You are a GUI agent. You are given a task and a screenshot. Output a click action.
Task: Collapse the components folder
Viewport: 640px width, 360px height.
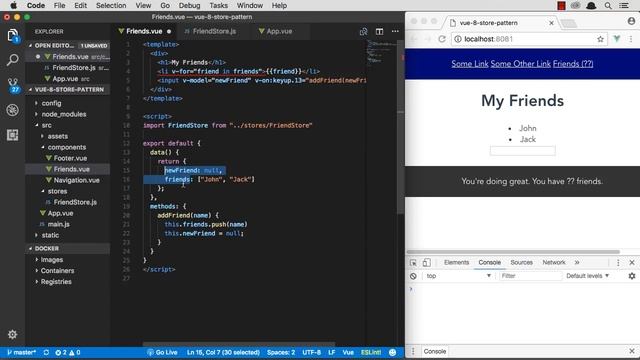(67, 147)
